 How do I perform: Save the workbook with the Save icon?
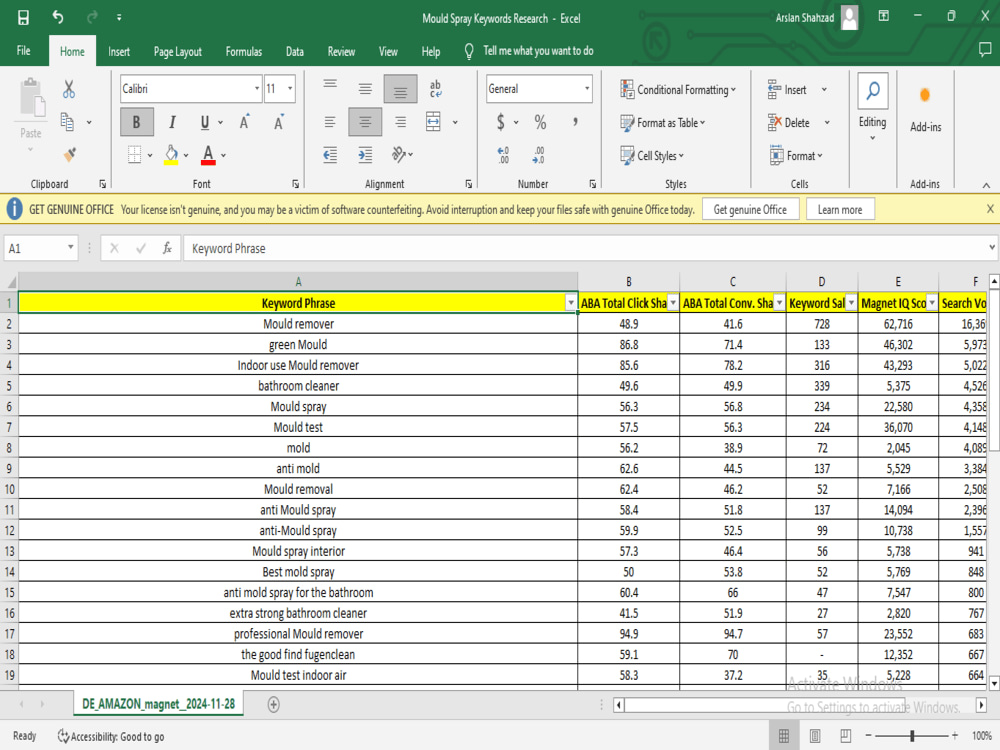click(x=23, y=17)
